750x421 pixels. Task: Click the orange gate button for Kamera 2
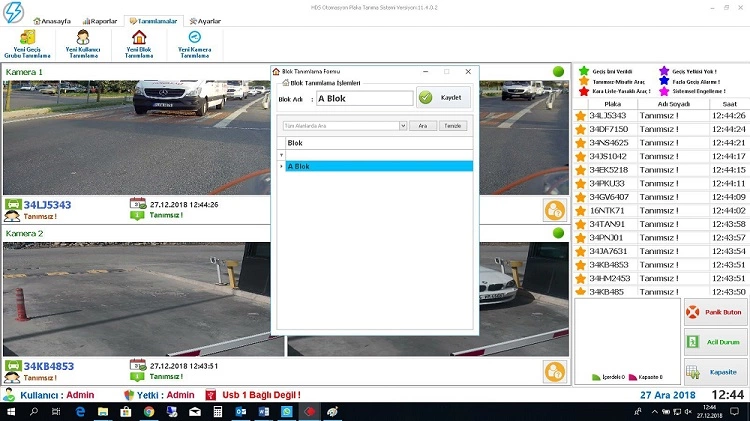click(554, 371)
